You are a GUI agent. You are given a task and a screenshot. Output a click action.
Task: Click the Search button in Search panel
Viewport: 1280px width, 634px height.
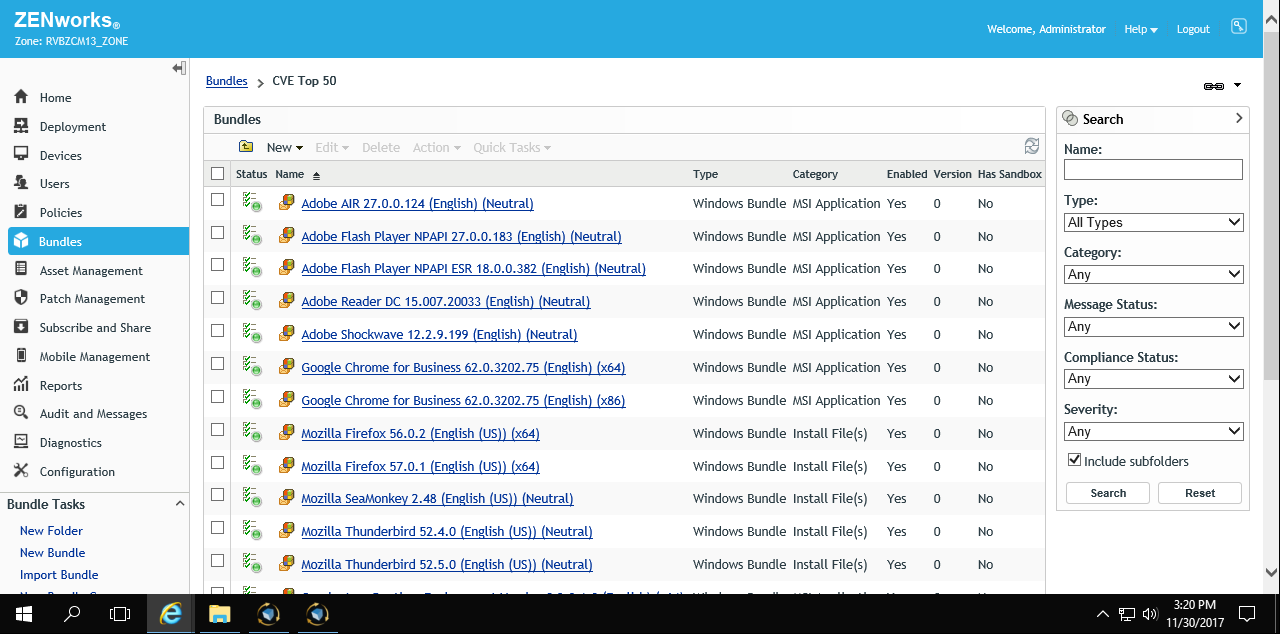1108,493
